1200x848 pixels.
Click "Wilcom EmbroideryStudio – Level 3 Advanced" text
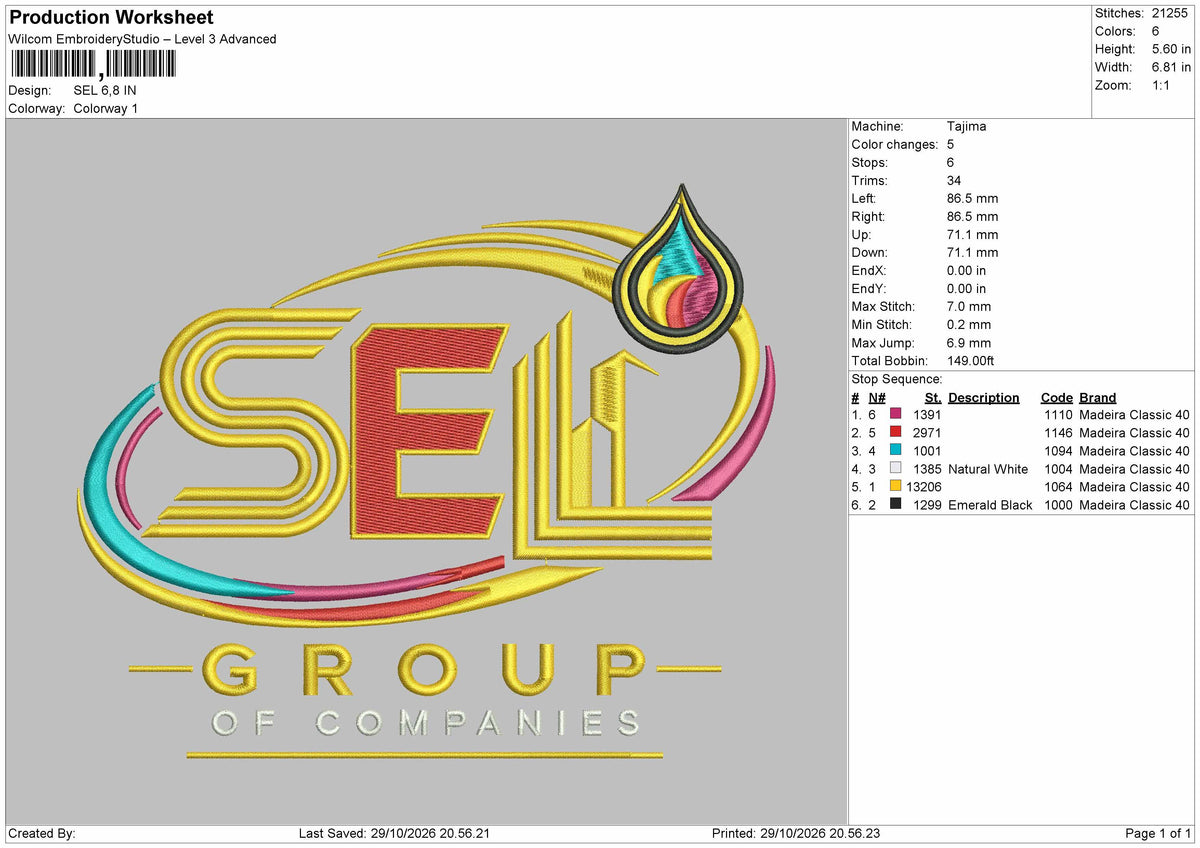coord(142,39)
